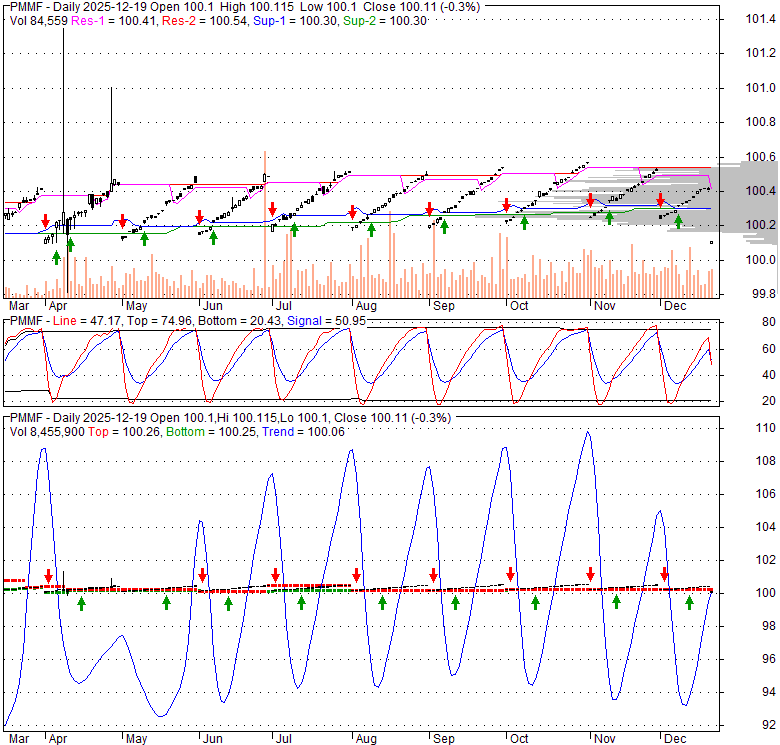Click the red sell arrow near April in the top price chart

click(45, 221)
